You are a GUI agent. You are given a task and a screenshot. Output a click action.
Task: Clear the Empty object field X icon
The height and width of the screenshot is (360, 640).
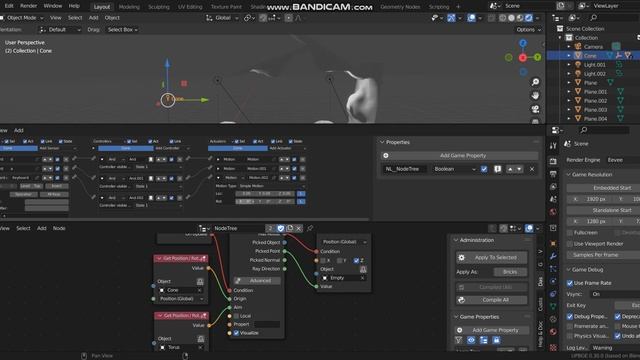click(x=362, y=278)
